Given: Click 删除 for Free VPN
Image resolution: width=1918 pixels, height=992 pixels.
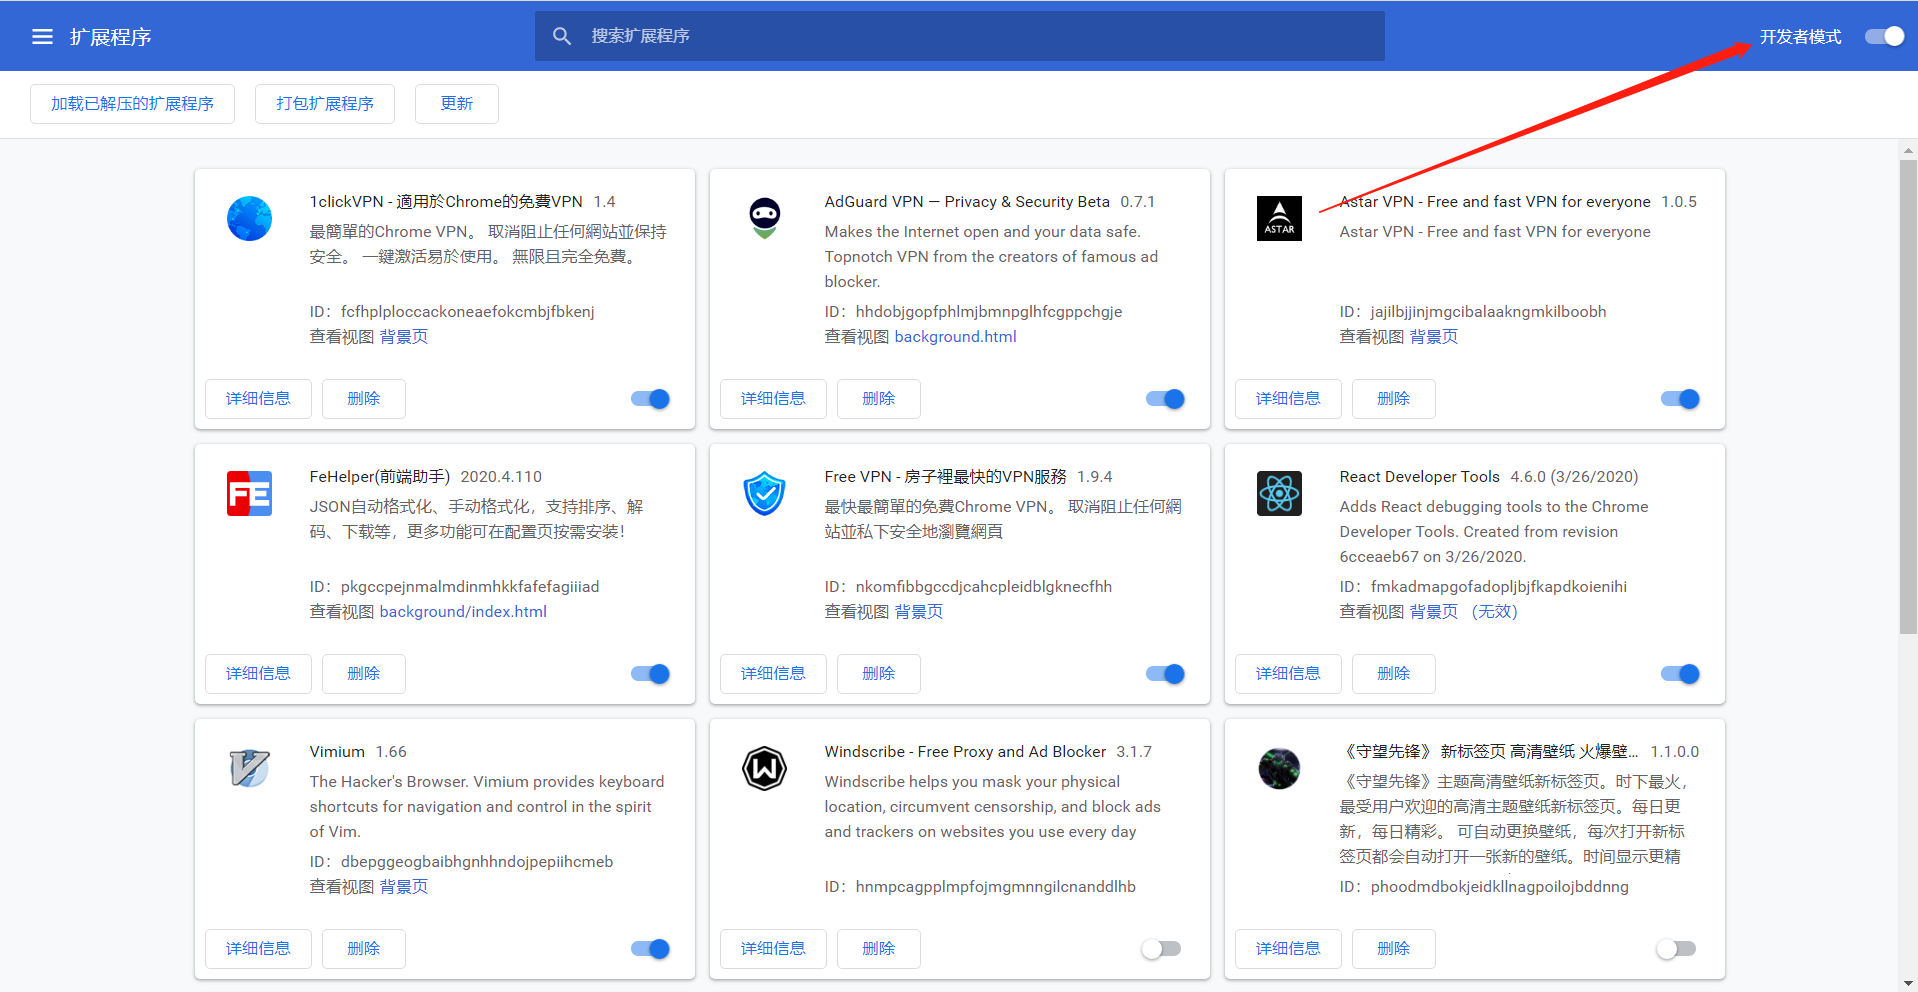Looking at the screenshot, I should (x=879, y=674).
